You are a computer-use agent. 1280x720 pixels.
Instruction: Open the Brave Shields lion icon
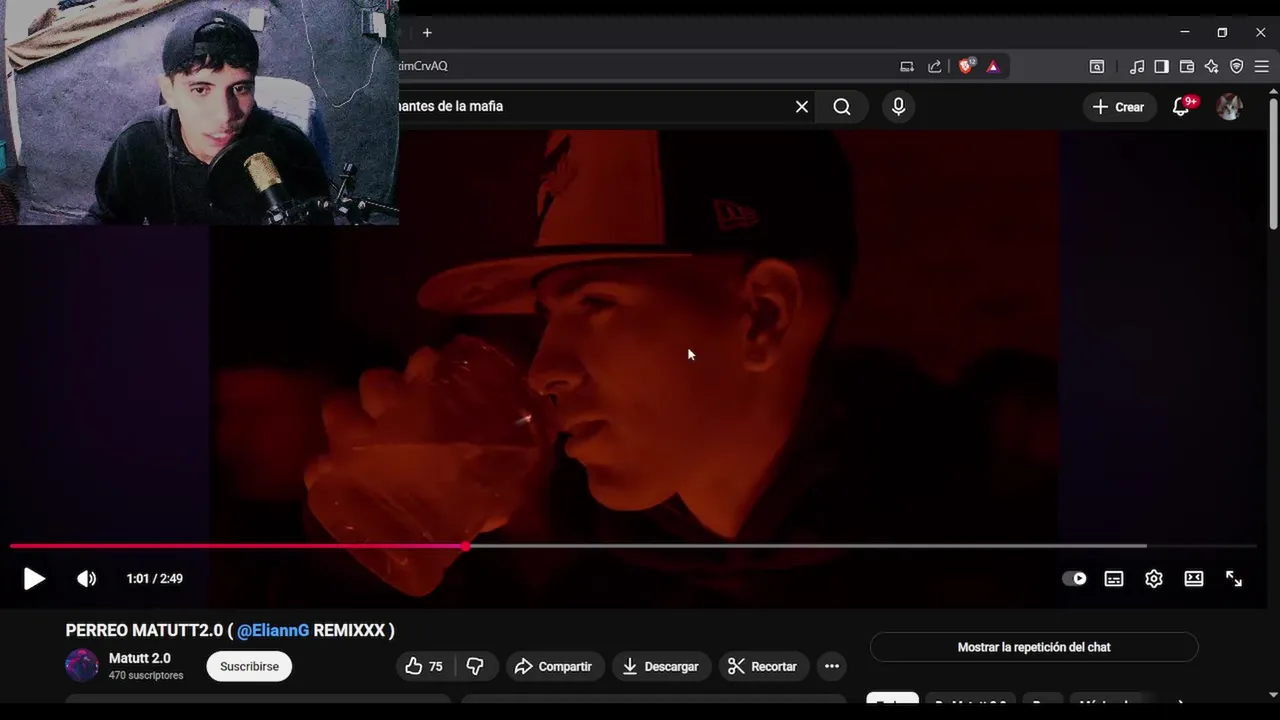966,66
